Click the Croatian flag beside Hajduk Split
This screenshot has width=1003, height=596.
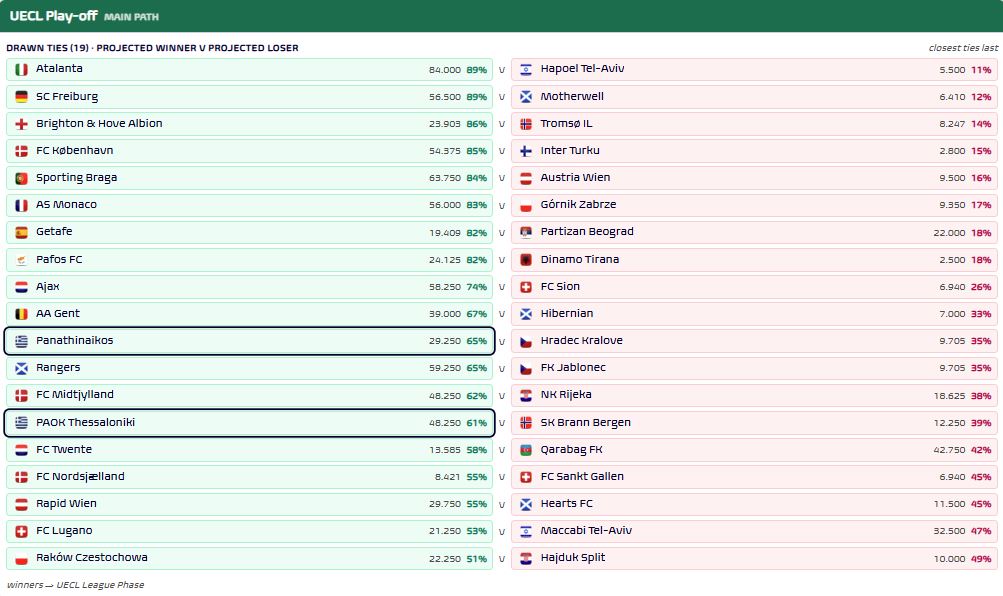526,558
